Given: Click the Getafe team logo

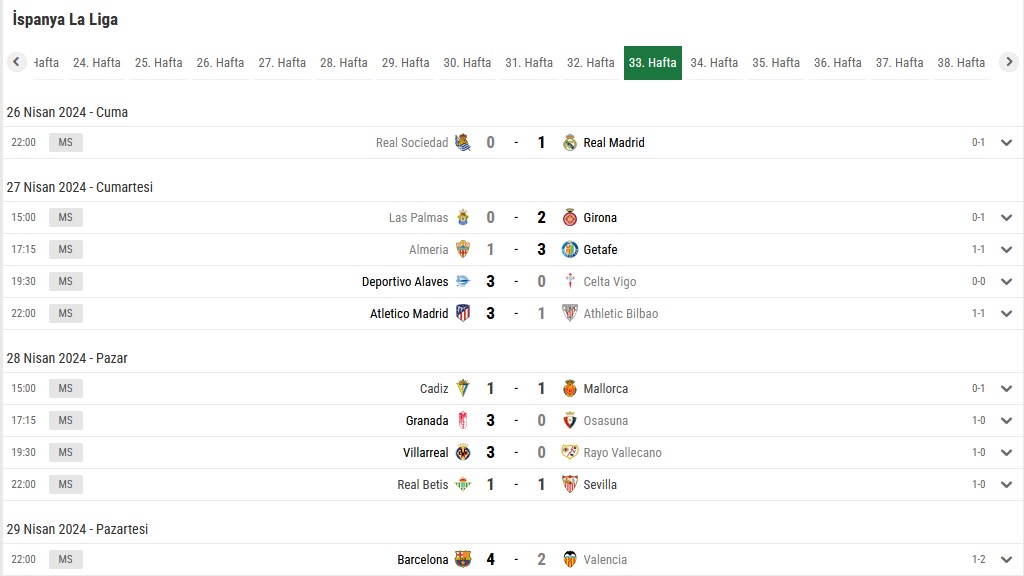Looking at the screenshot, I should point(569,249).
